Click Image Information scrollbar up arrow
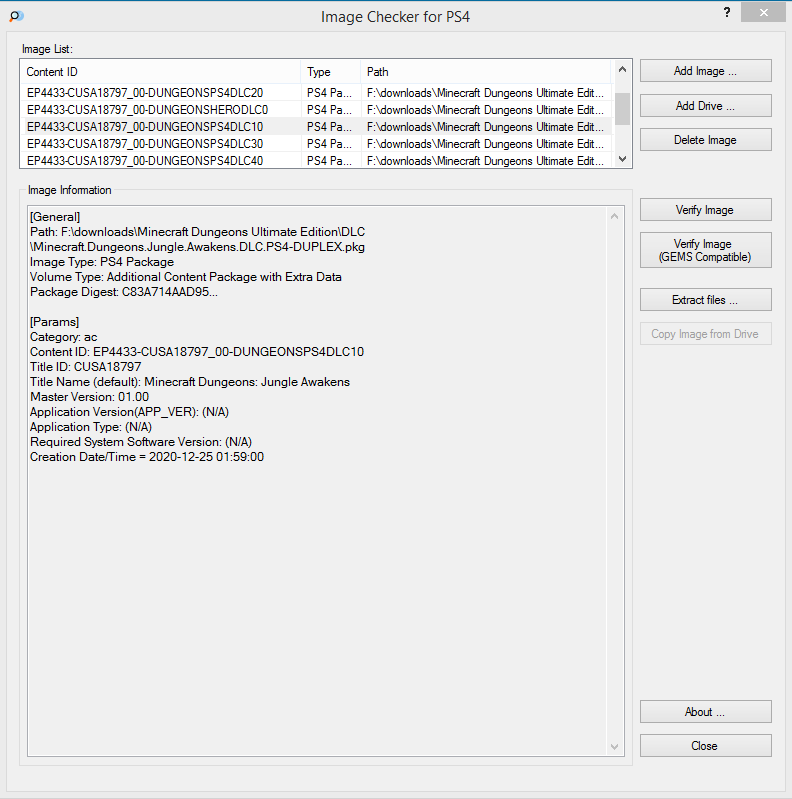Image resolution: width=792 pixels, height=799 pixels. pyautogui.click(x=615, y=217)
